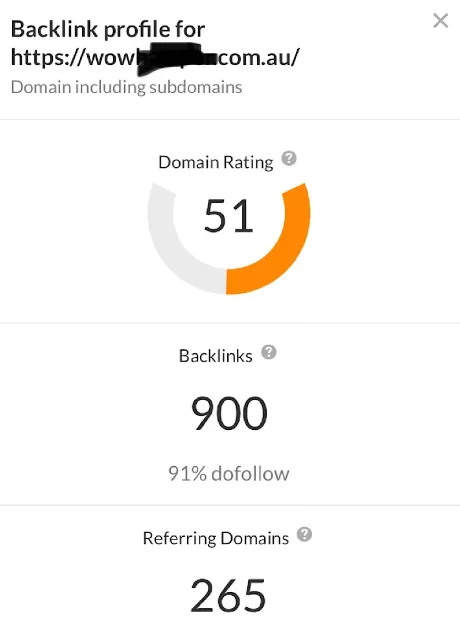
Task: Click the Backlinks help question mark icon
Action: click(268, 352)
